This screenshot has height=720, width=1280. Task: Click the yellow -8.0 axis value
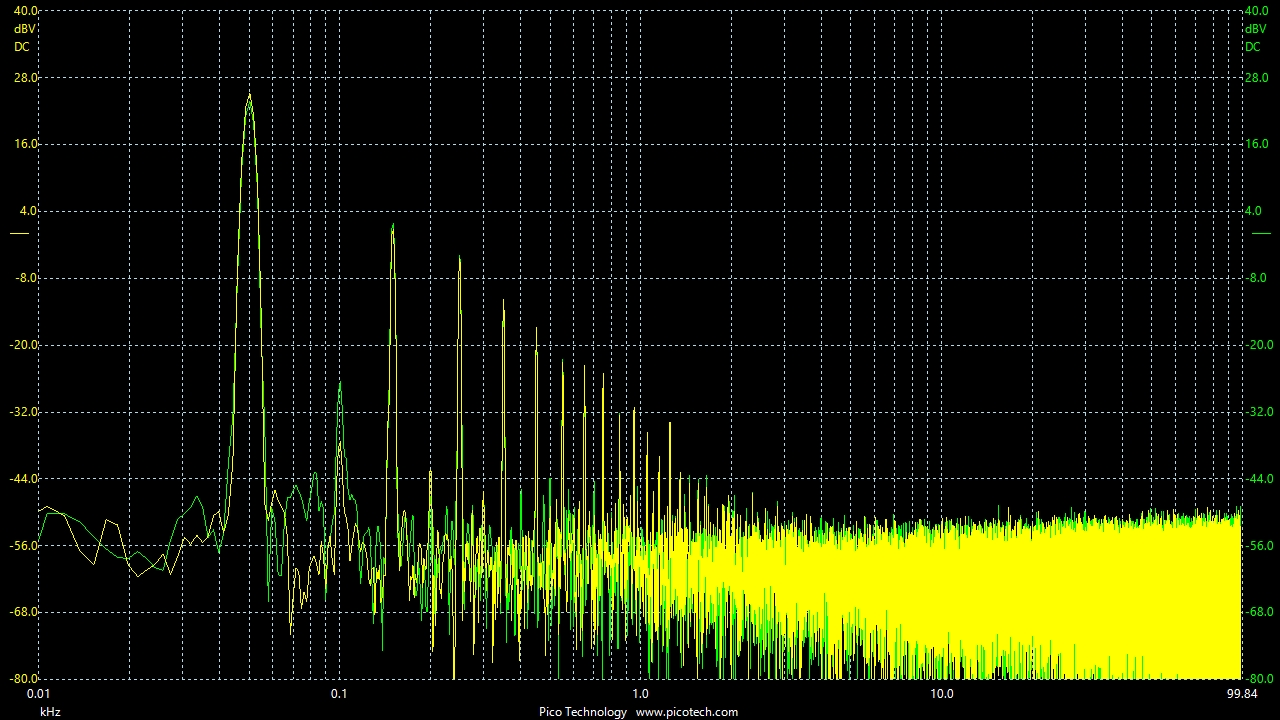(25, 278)
